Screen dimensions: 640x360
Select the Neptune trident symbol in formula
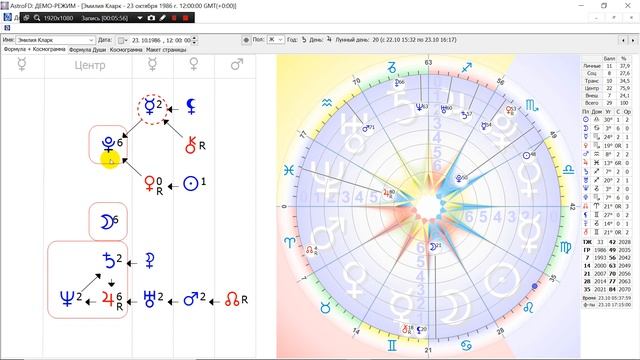click(x=67, y=299)
